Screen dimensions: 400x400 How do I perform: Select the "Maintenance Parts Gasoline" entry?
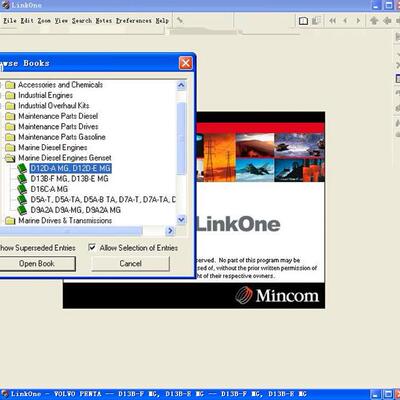62,137
